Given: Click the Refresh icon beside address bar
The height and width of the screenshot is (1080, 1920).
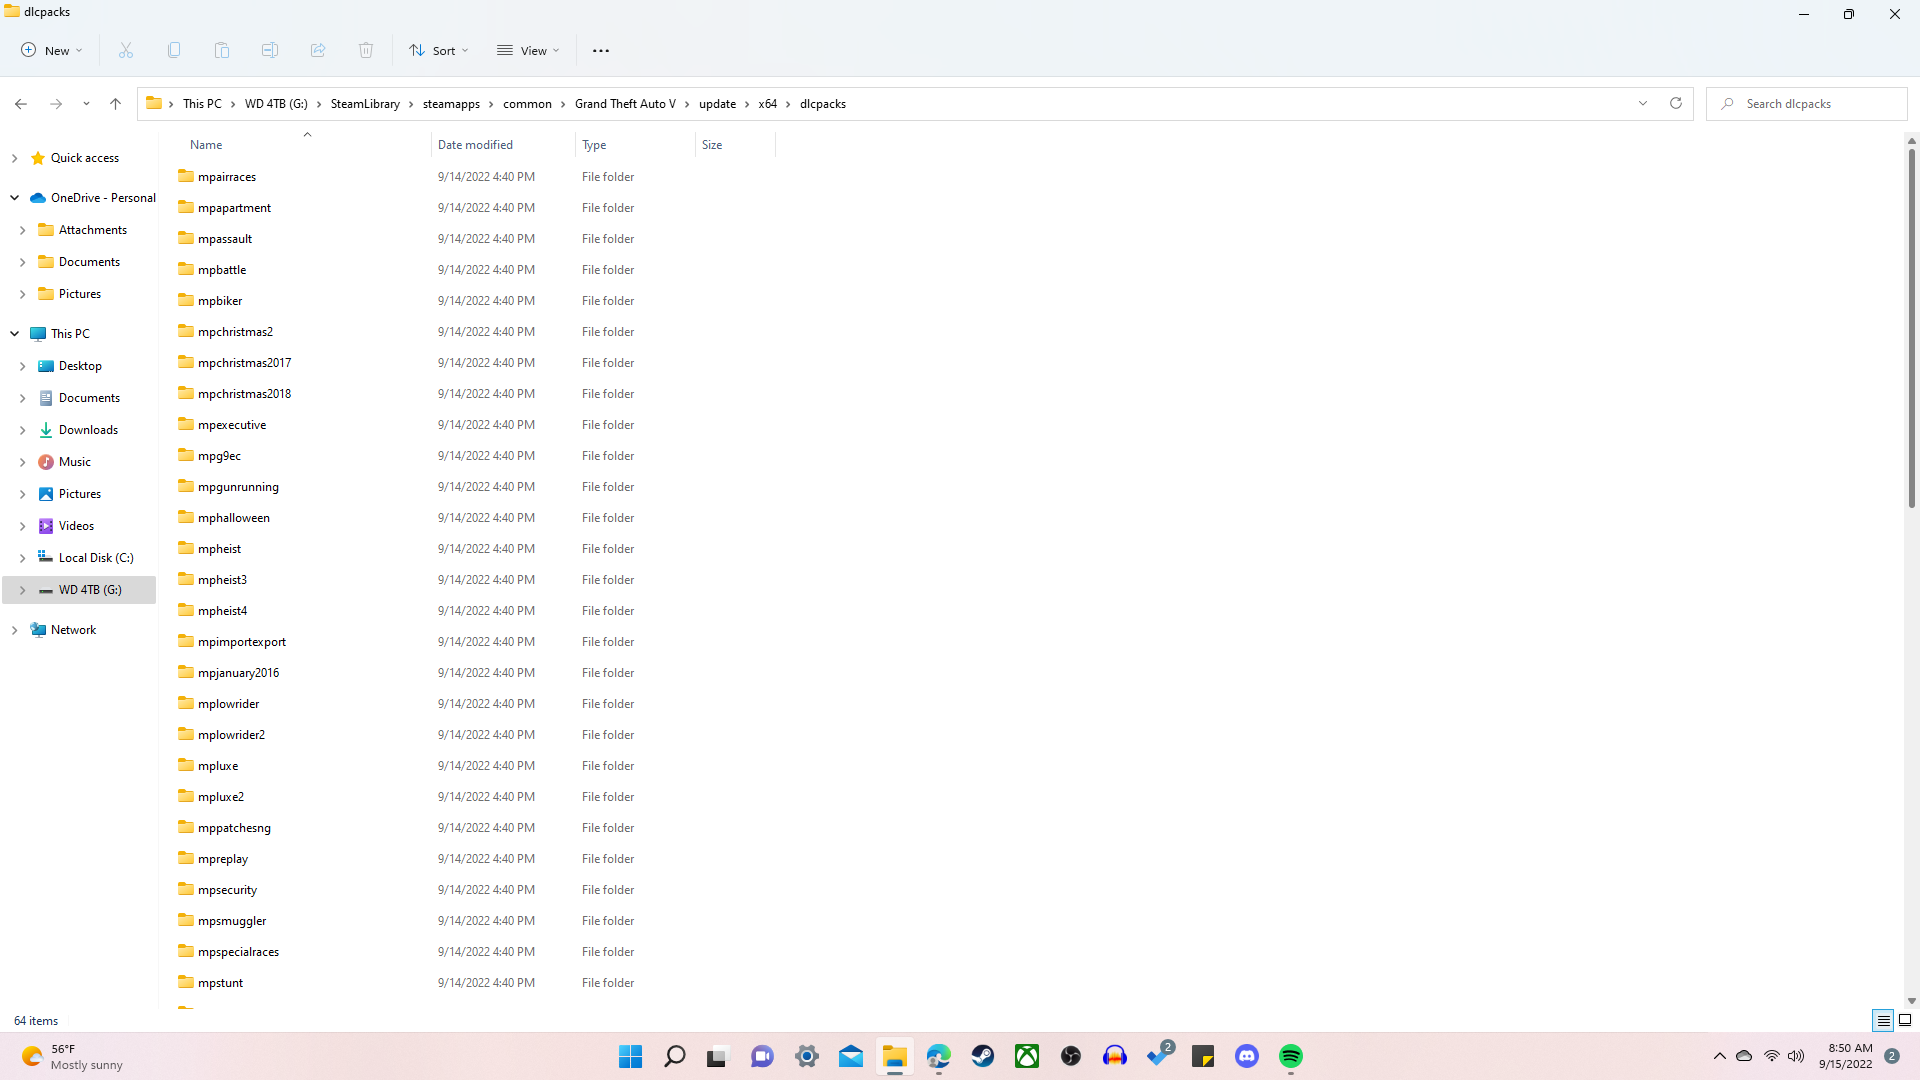Looking at the screenshot, I should click(1676, 103).
